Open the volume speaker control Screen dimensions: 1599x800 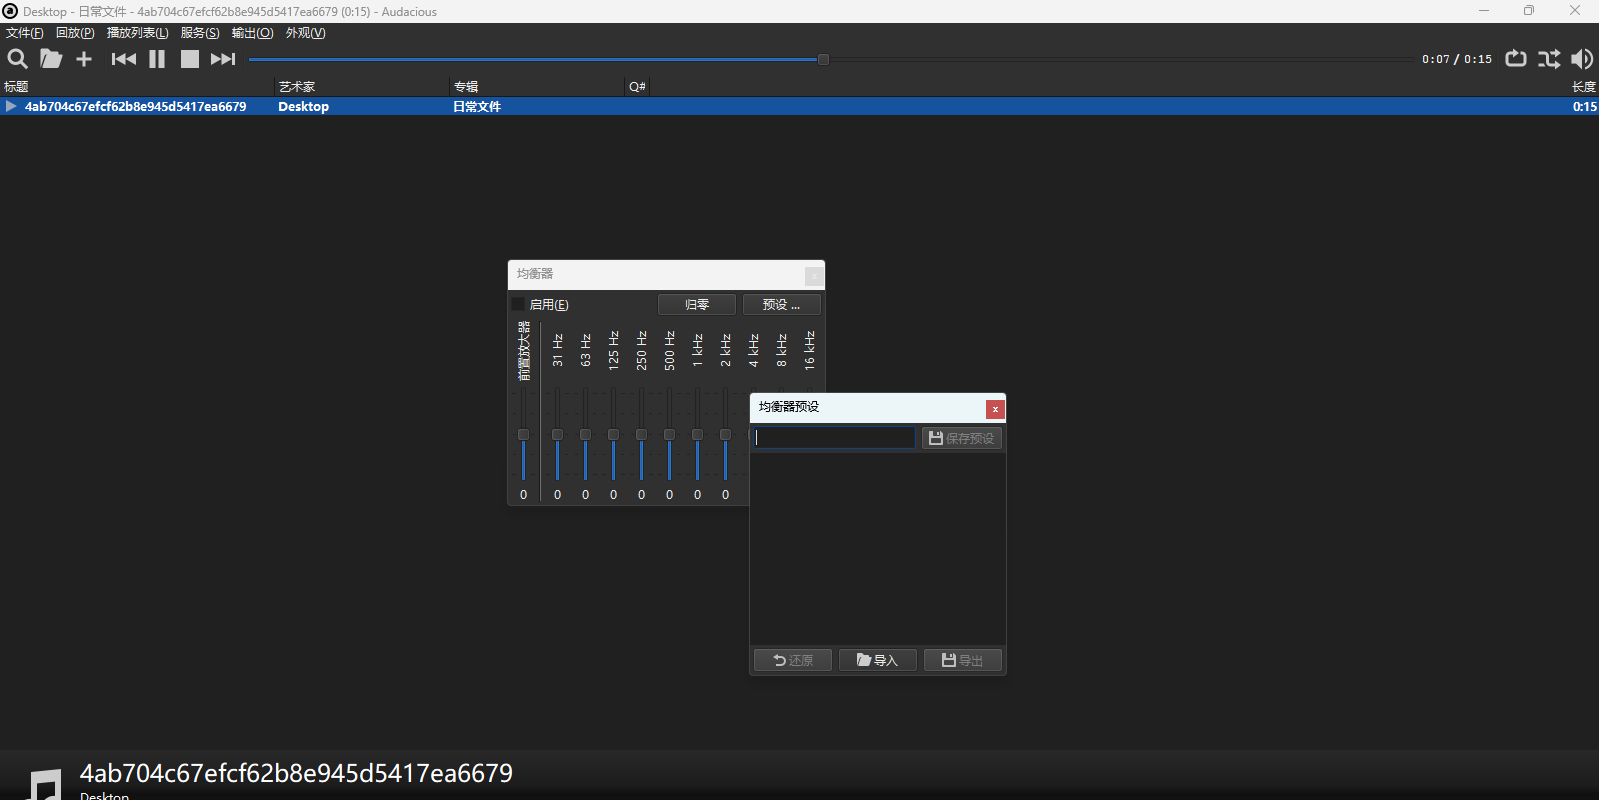(x=1582, y=59)
